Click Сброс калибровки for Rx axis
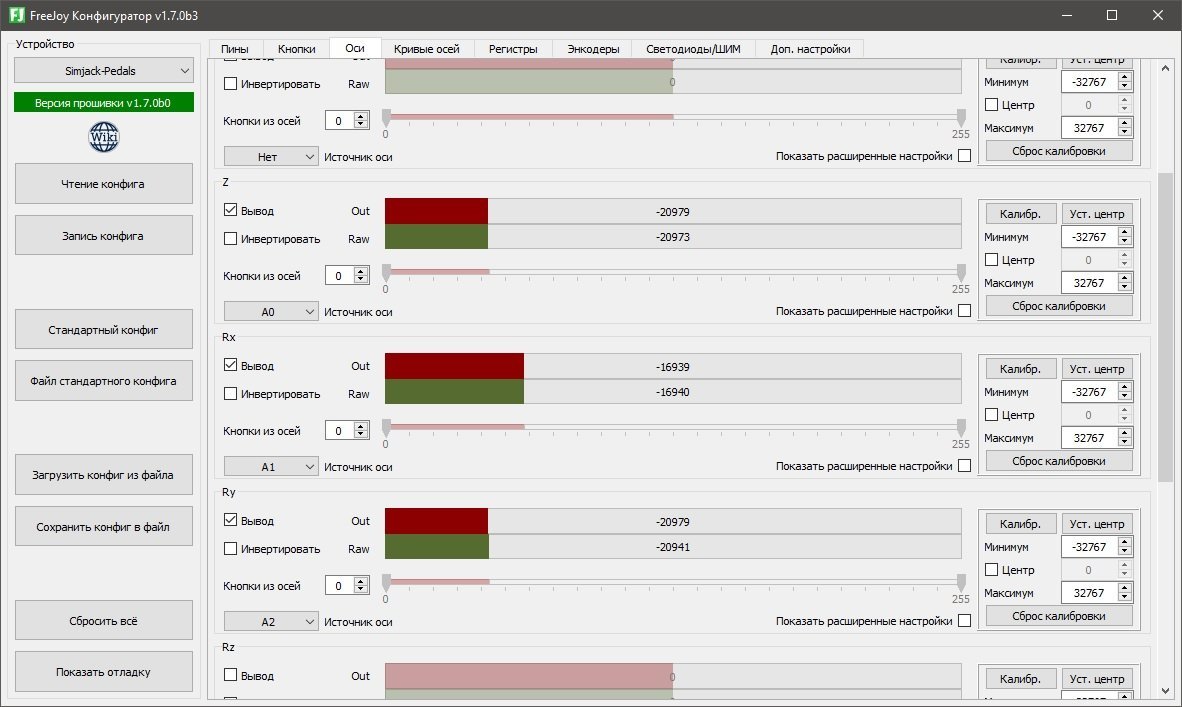Image resolution: width=1182 pixels, height=707 pixels. point(1058,461)
